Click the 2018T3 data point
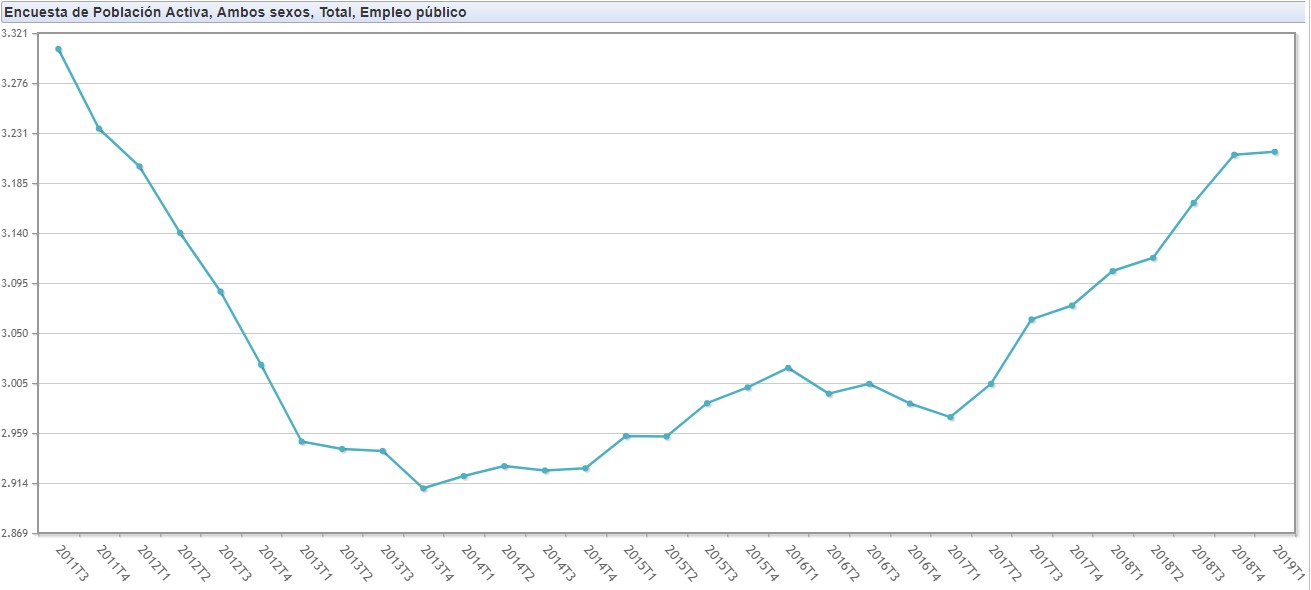The height and width of the screenshot is (590, 1311). point(1194,203)
